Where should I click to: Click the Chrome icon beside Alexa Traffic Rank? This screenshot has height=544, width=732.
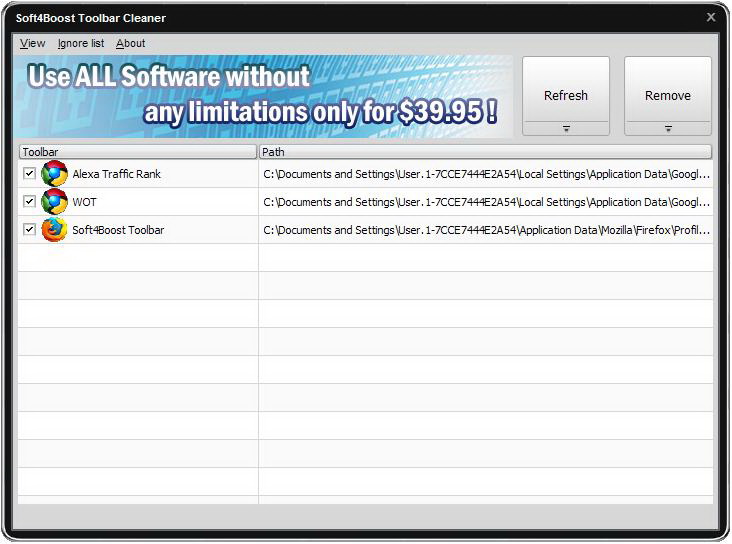[x=54, y=174]
